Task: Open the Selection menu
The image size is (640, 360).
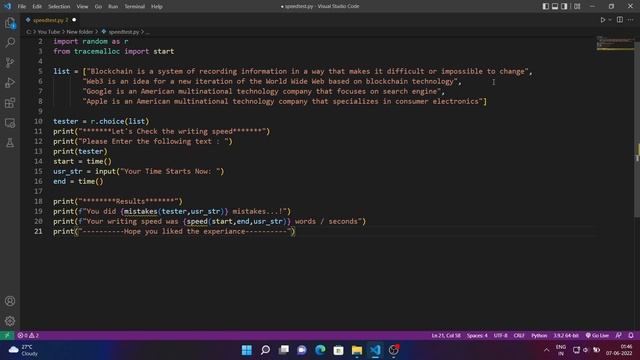Action: pos(59,7)
